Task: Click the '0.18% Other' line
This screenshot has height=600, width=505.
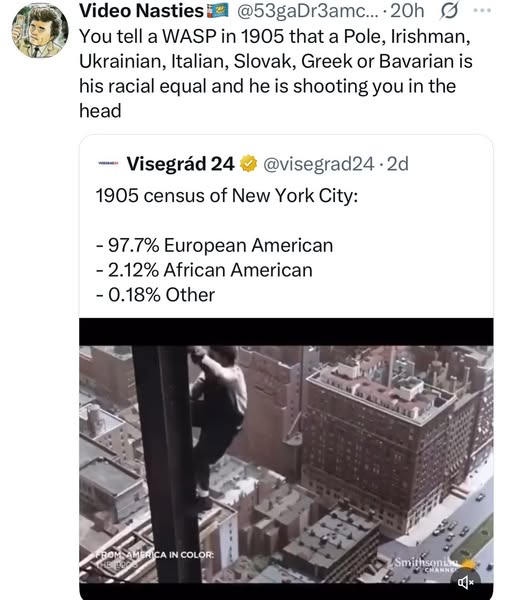Action: click(x=155, y=295)
